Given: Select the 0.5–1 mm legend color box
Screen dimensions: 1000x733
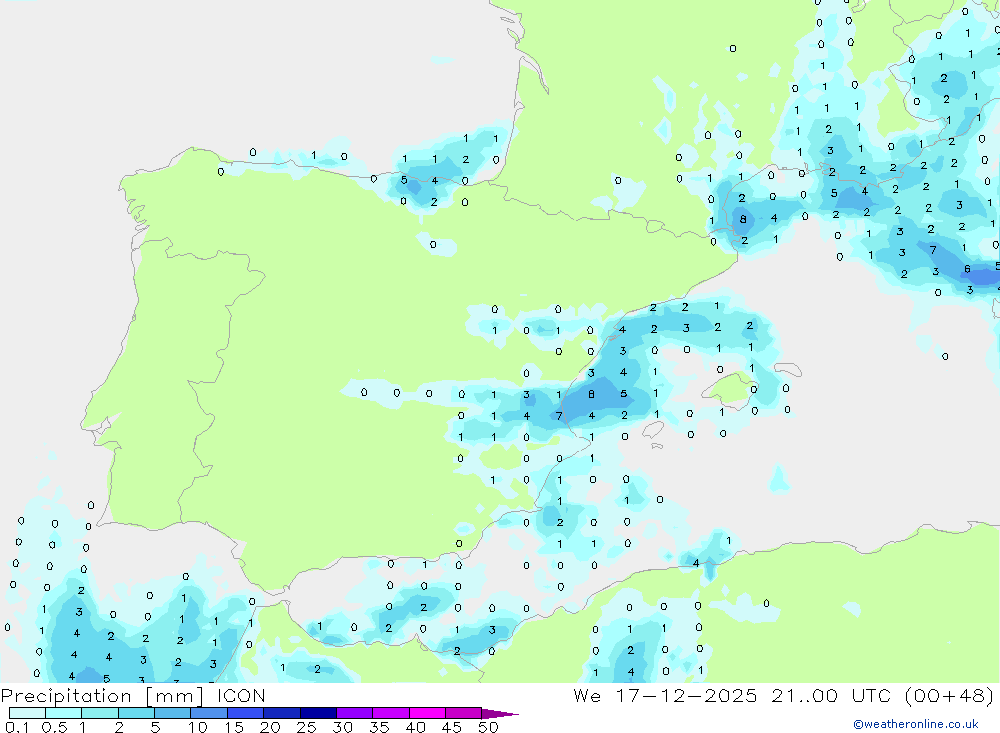Looking at the screenshot, I should 64,713.
